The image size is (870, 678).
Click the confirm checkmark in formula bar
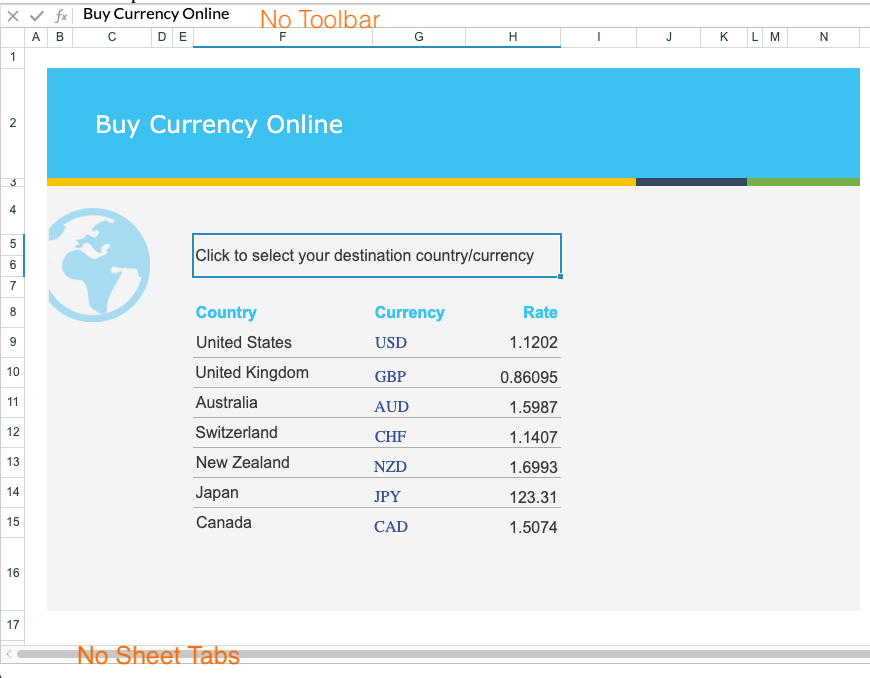click(x=37, y=16)
